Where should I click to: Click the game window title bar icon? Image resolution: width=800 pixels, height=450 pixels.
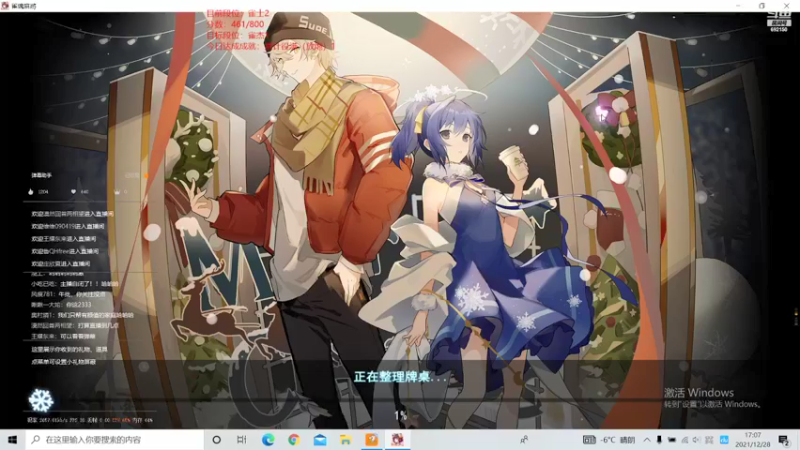point(5,6)
